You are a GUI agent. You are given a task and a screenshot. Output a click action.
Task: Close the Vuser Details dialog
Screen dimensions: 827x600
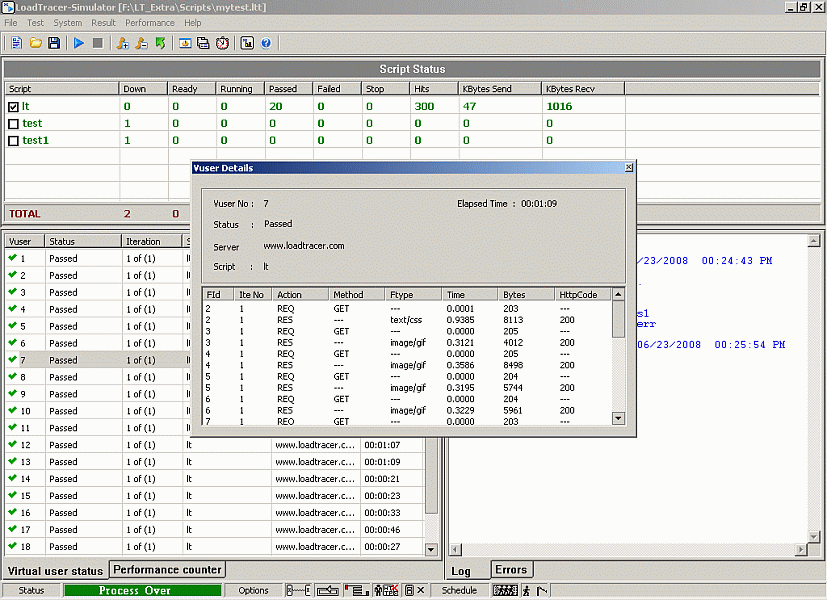(629, 168)
